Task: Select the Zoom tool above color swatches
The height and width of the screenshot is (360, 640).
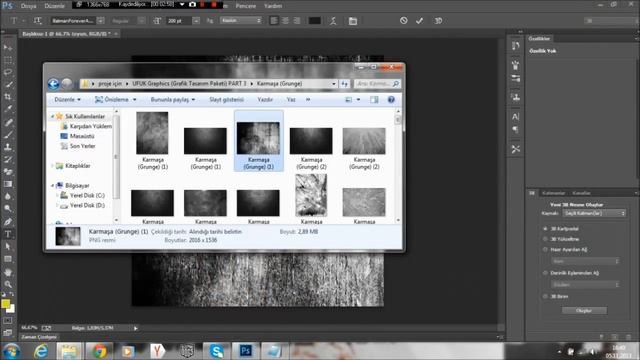Action: 8,284
